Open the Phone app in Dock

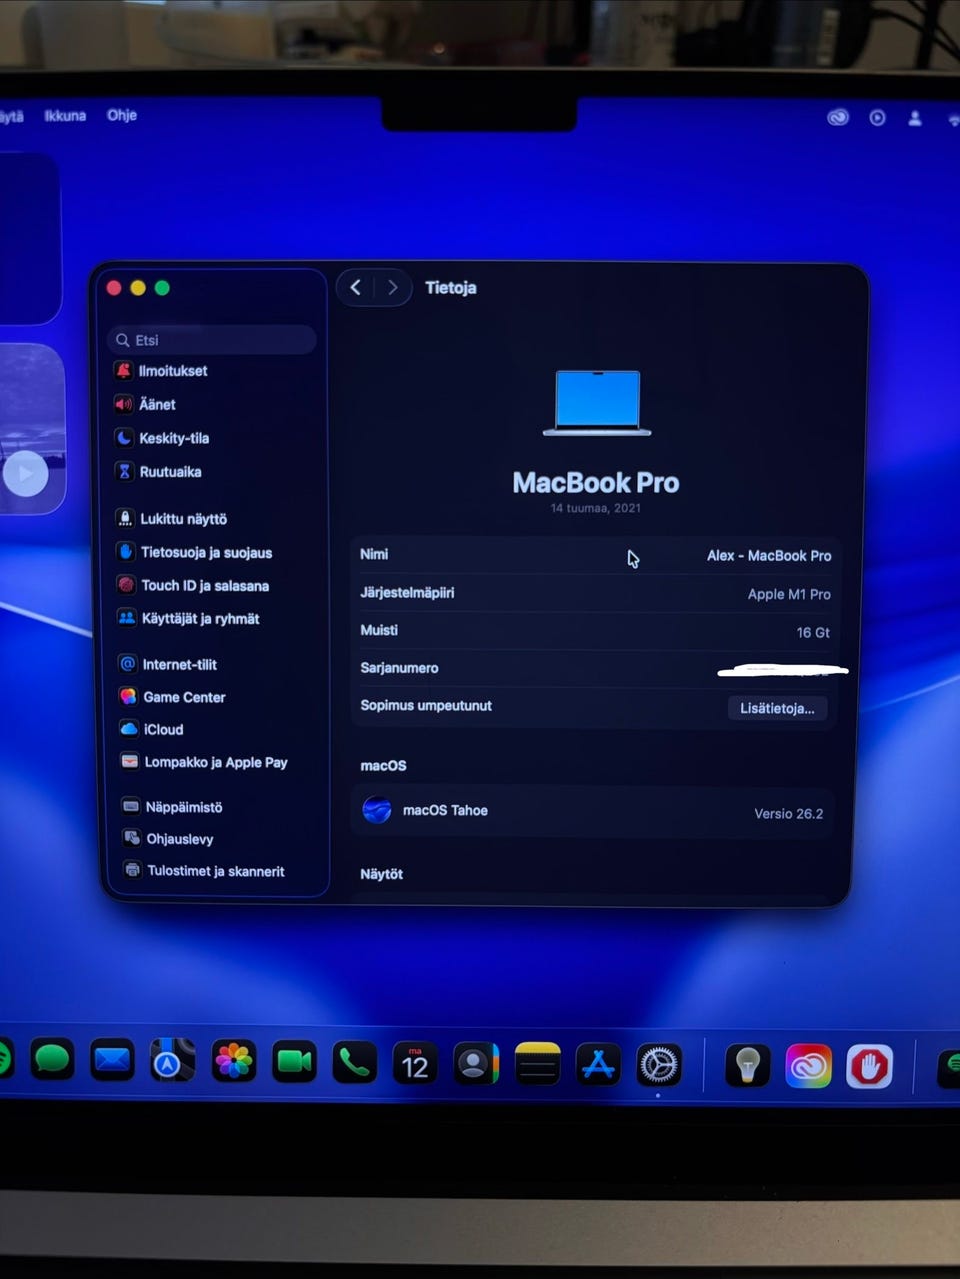(354, 1063)
